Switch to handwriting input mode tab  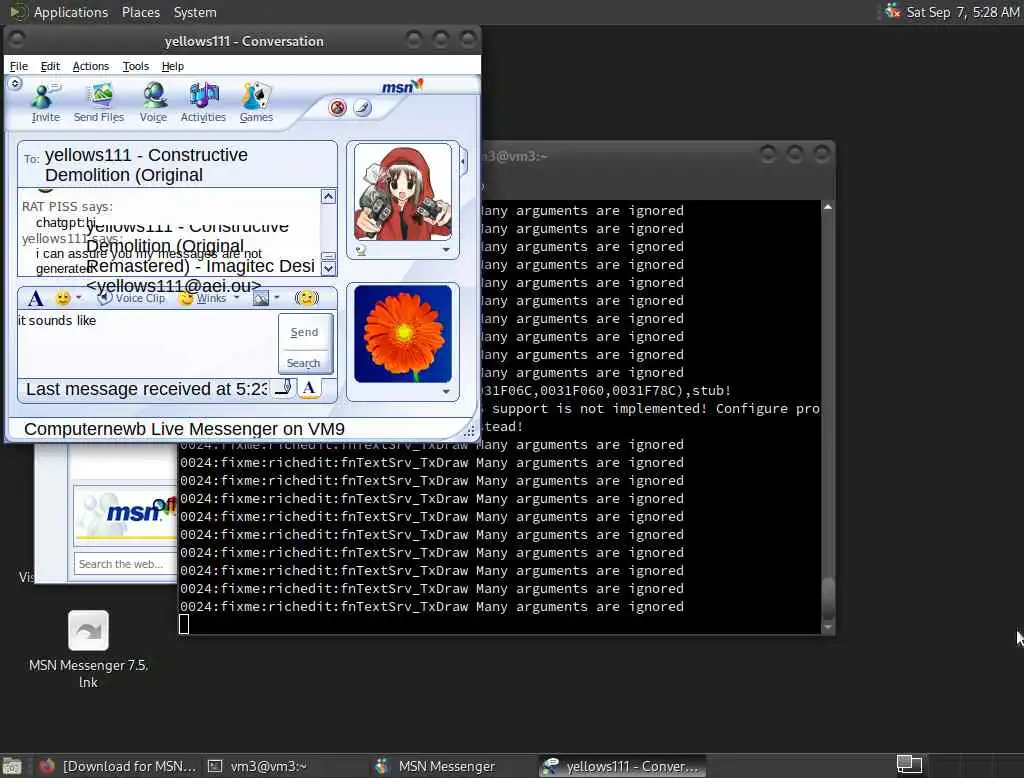click(x=283, y=387)
